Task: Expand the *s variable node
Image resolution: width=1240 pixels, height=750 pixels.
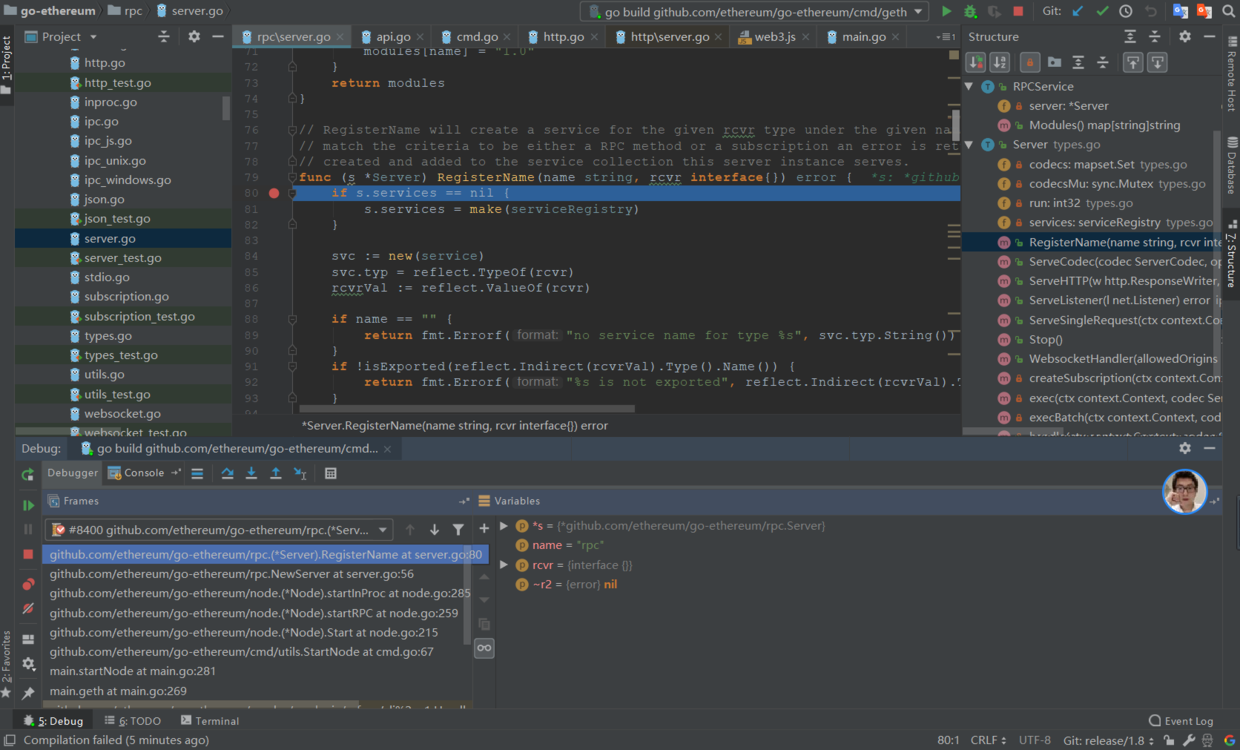Action: point(505,526)
